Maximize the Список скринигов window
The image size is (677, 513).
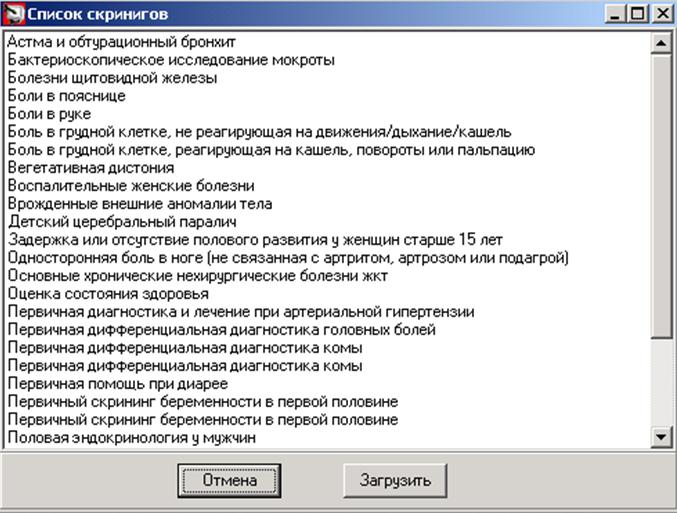point(638,14)
